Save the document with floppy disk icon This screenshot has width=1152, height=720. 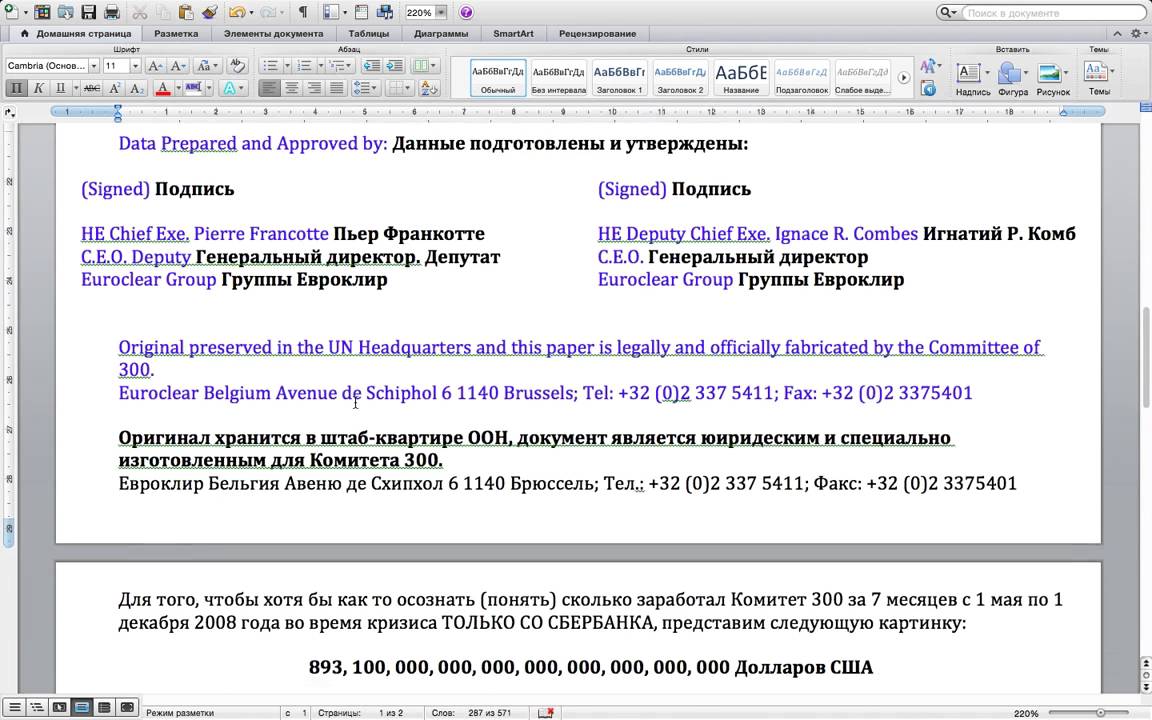(89, 12)
